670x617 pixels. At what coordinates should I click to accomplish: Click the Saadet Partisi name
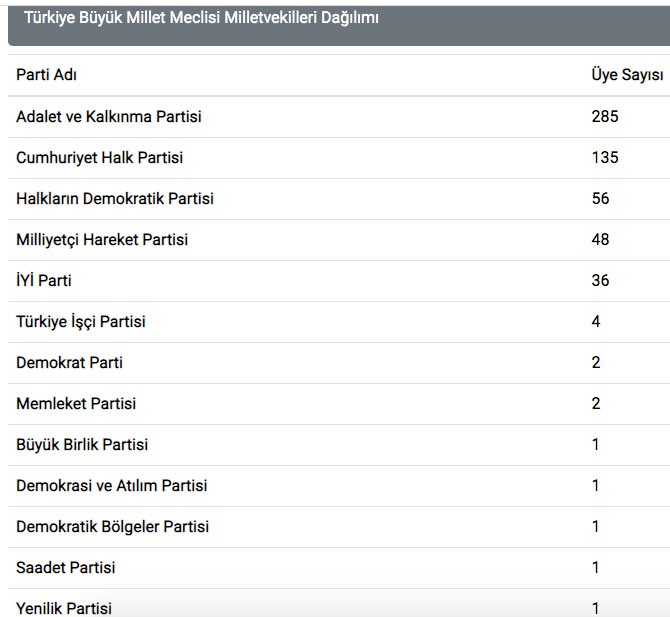pos(66,568)
